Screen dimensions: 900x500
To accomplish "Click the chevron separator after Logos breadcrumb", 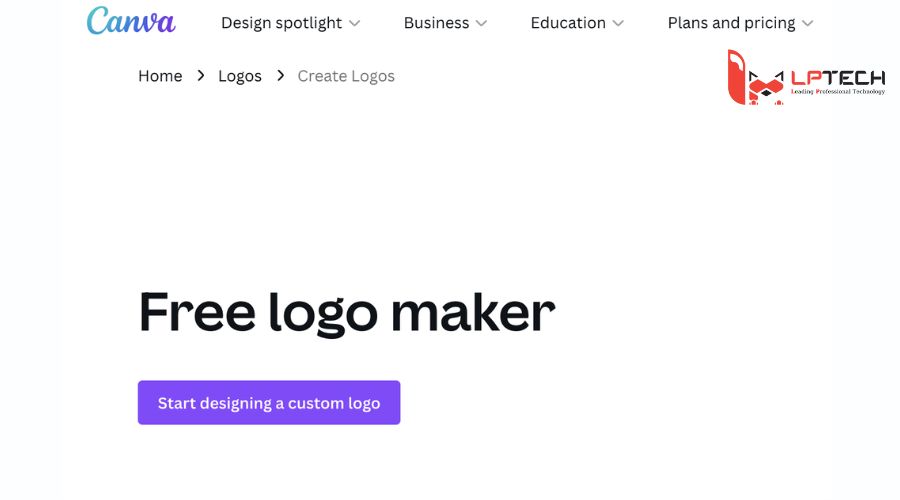I will click(x=280, y=76).
